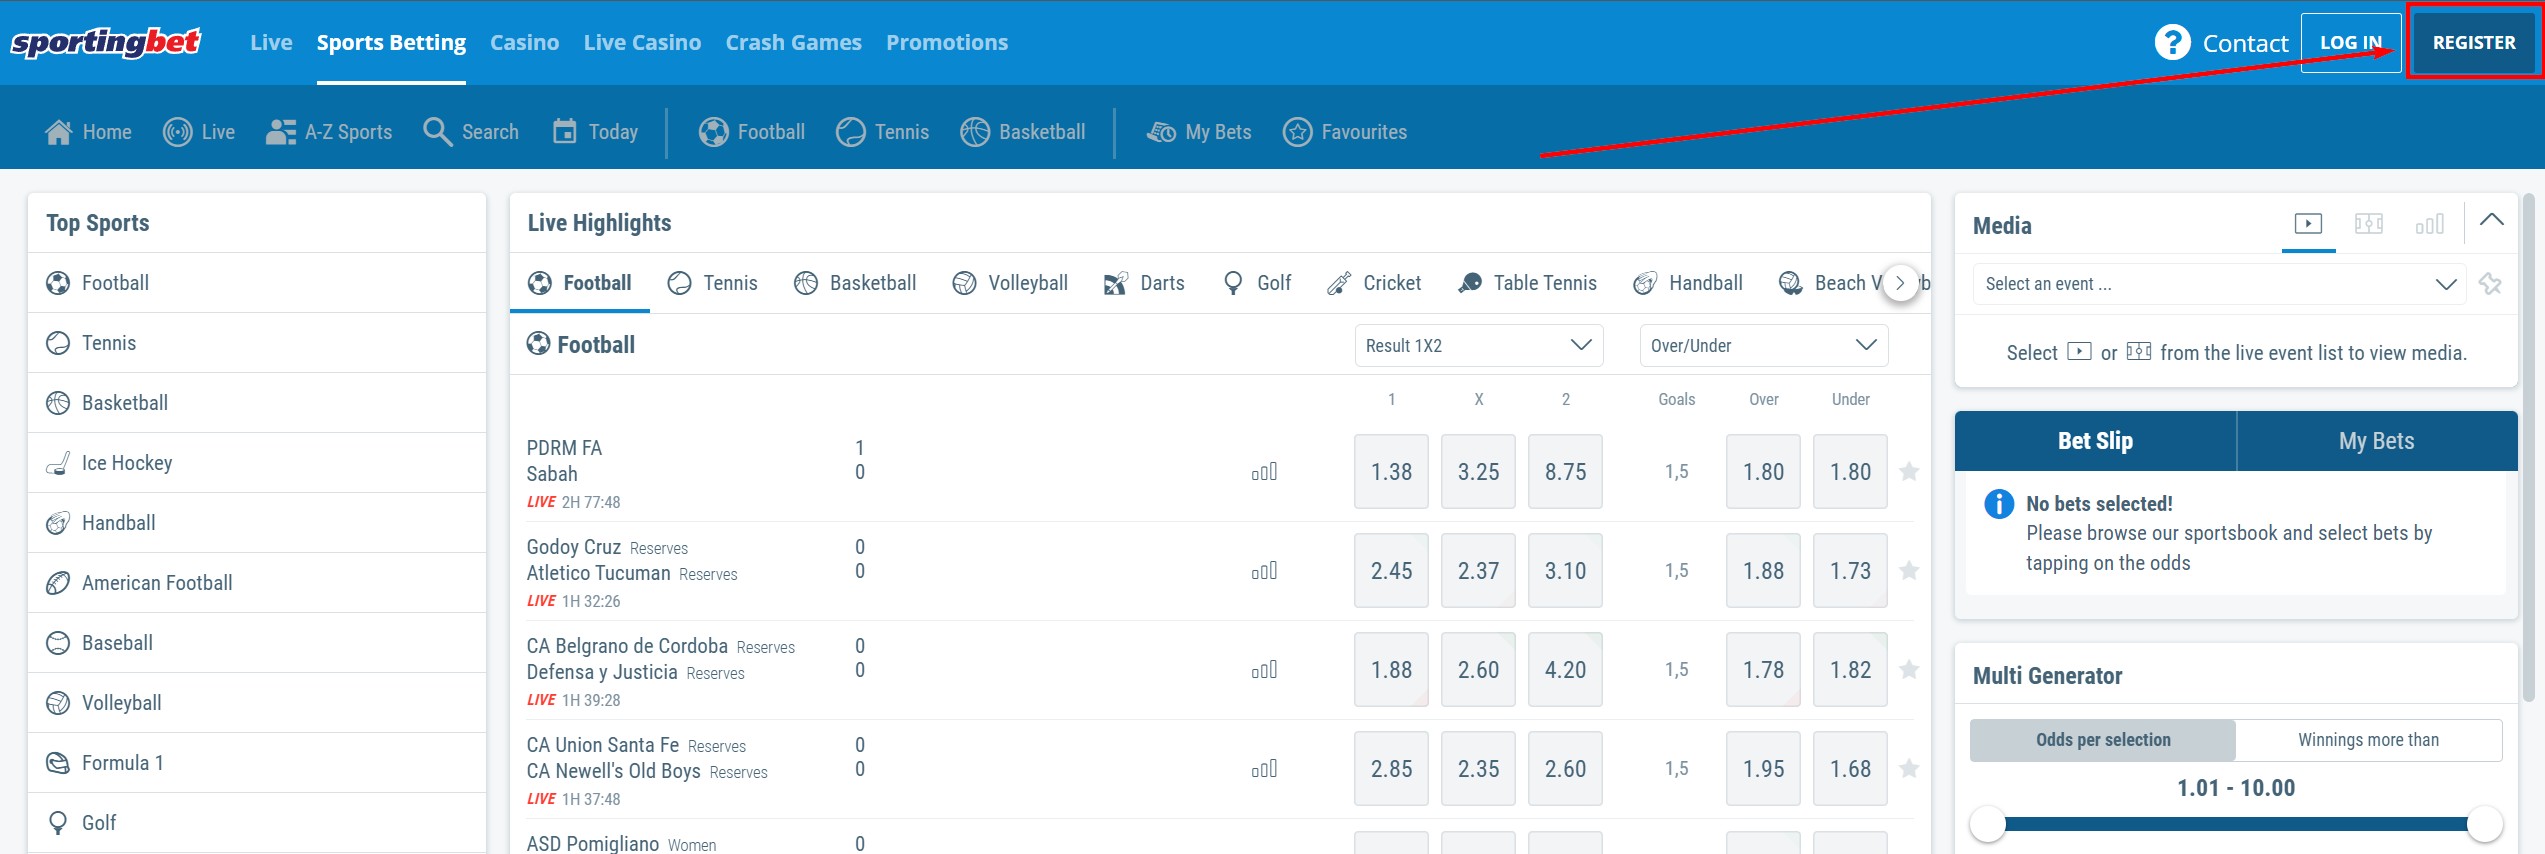Bet on odds 1.38 for PDRM FA
Image resolution: width=2545 pixels, height=854 pixels.
pyautogui.click(x=1391, y=472)
